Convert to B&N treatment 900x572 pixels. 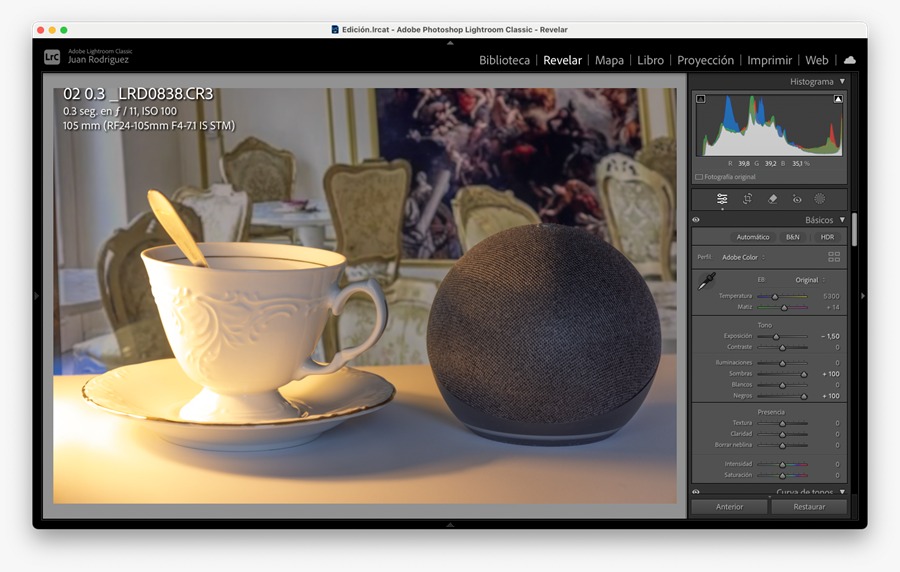pos(793,237)
